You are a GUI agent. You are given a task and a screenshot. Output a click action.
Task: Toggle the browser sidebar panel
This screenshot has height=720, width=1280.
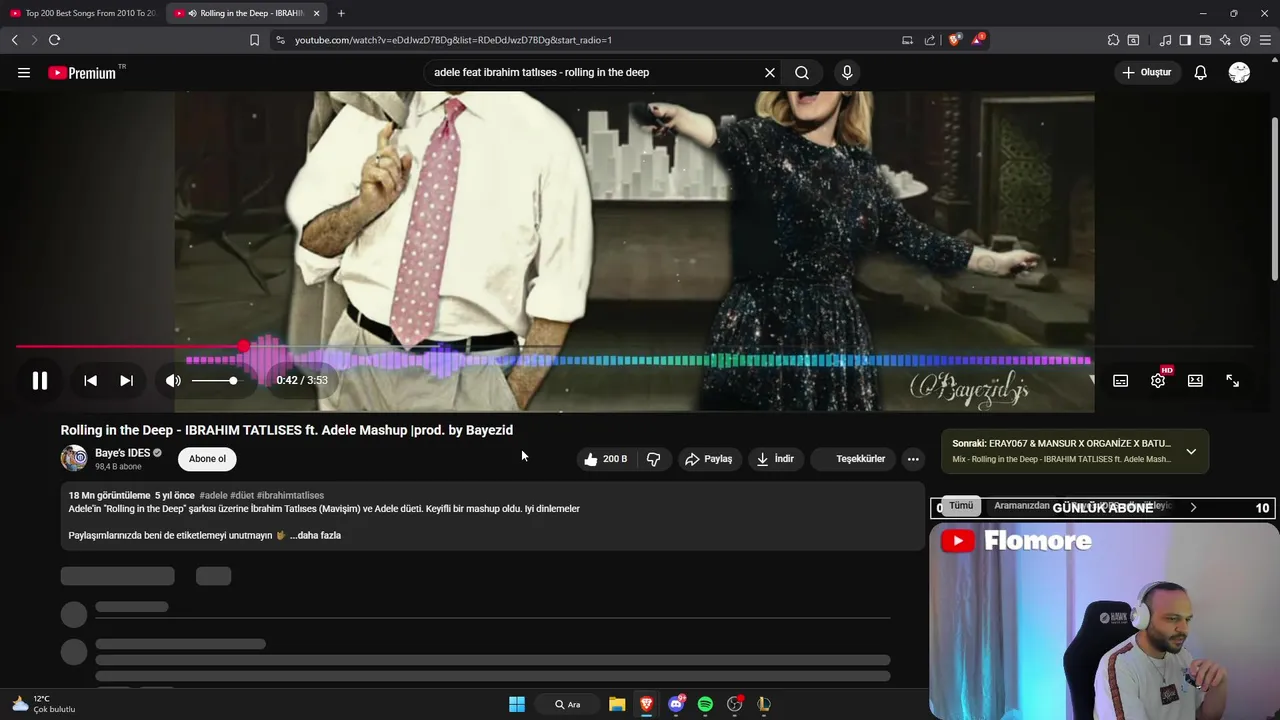click(1185, 40)
